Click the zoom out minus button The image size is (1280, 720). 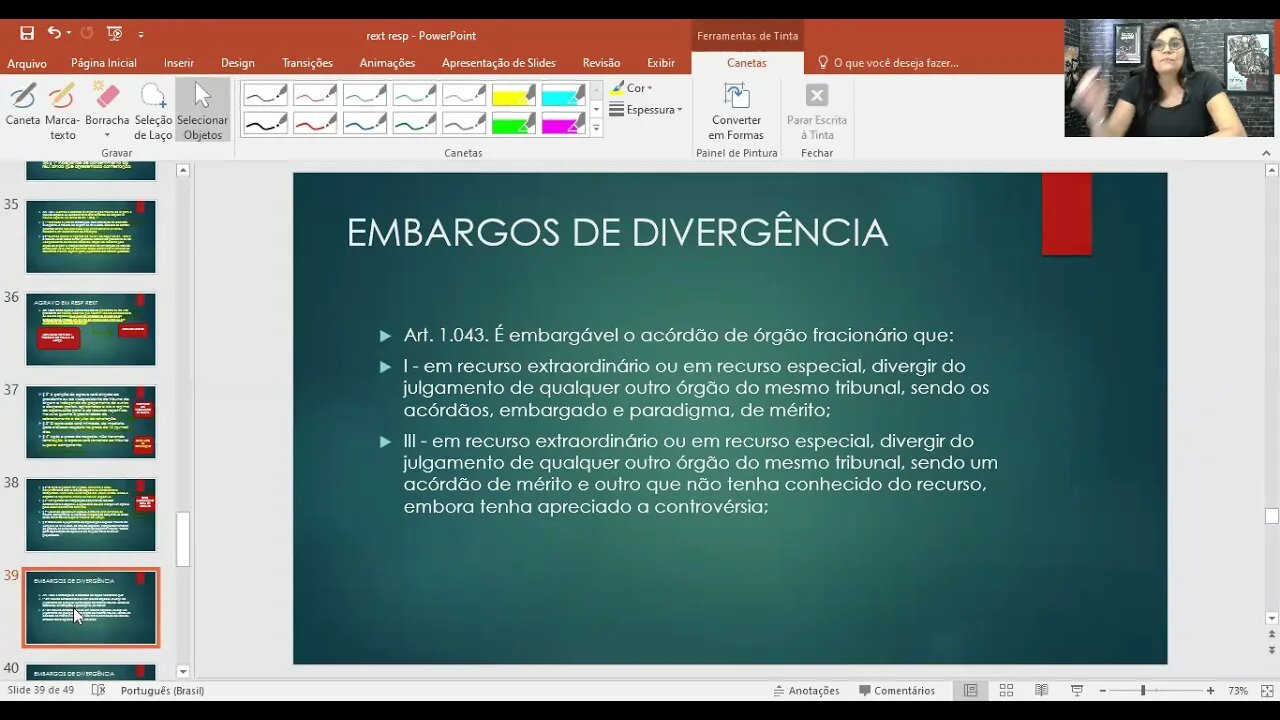[x=1102, y=691]
